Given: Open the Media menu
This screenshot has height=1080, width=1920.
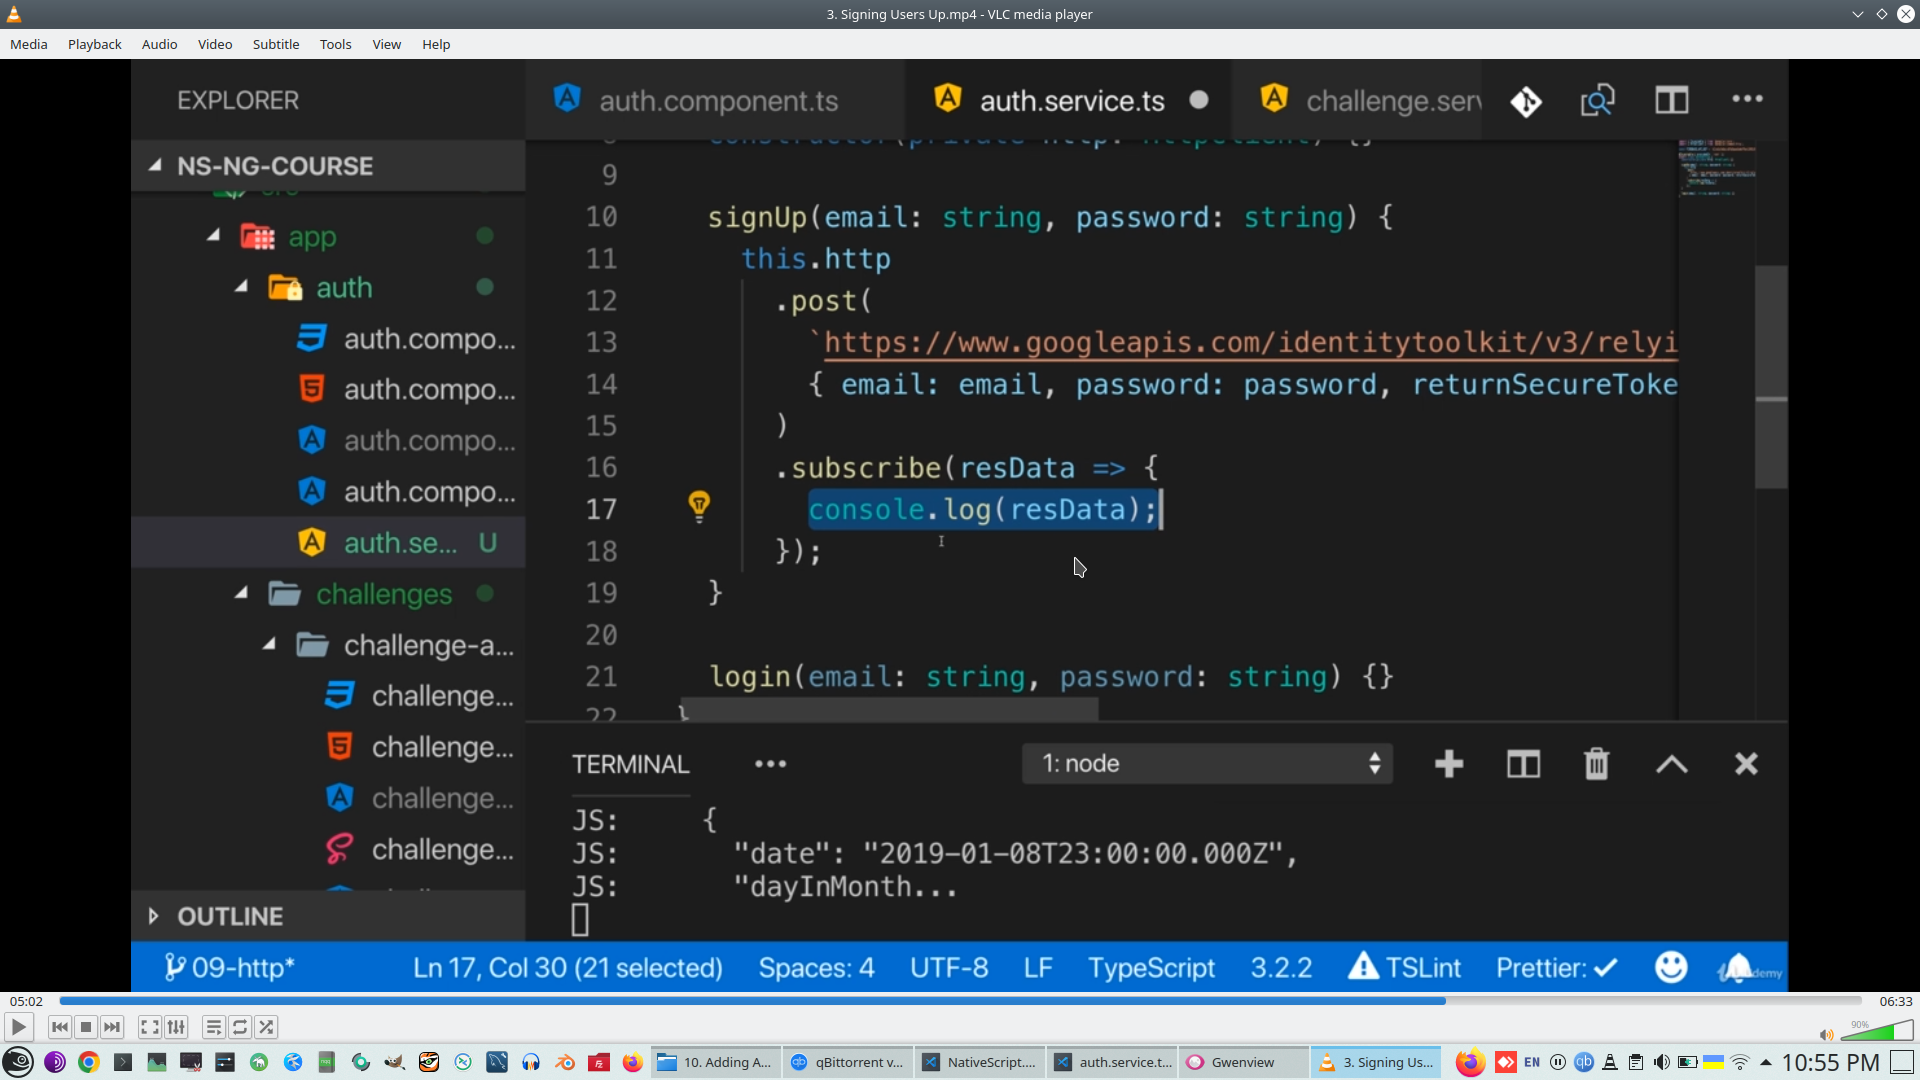Looking at the screenshot, I should (29, 44).
